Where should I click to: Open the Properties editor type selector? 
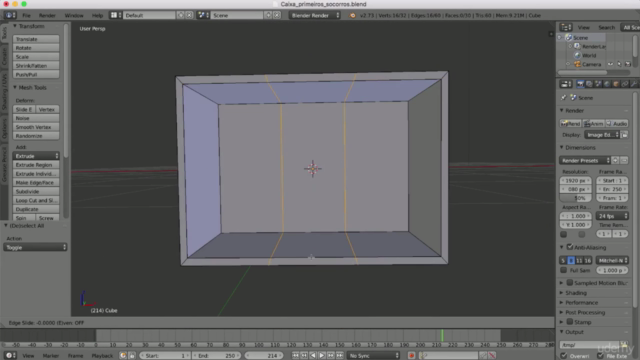pos(566,84)
